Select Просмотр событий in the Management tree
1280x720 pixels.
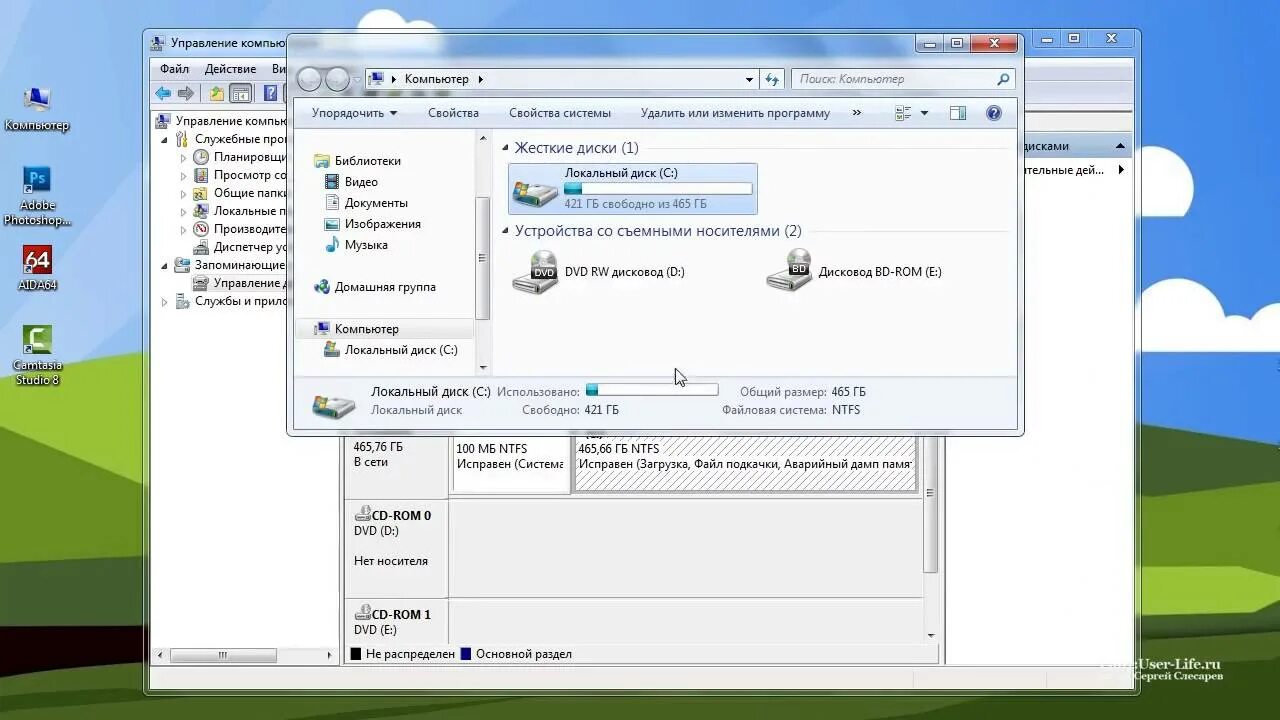pos(239,175)
